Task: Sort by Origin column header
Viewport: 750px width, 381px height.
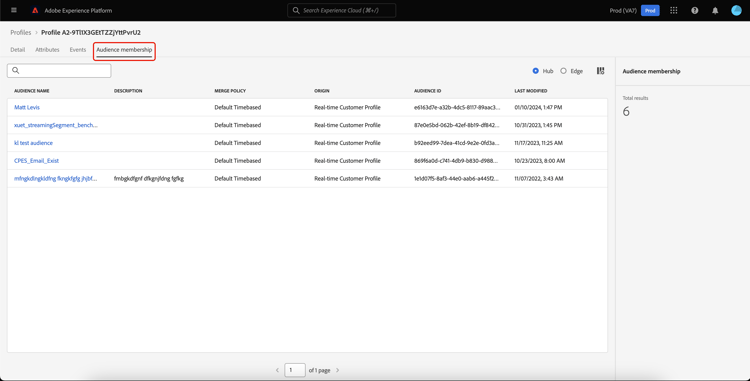Action: [x=322, y=91]
